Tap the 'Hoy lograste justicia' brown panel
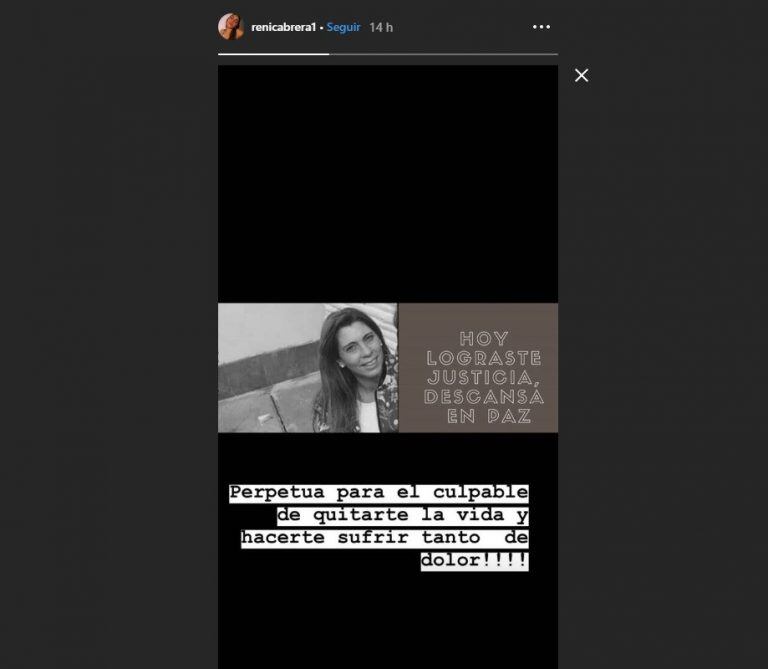The height and width of the screenshot is (669, 768). coord(478,368)
